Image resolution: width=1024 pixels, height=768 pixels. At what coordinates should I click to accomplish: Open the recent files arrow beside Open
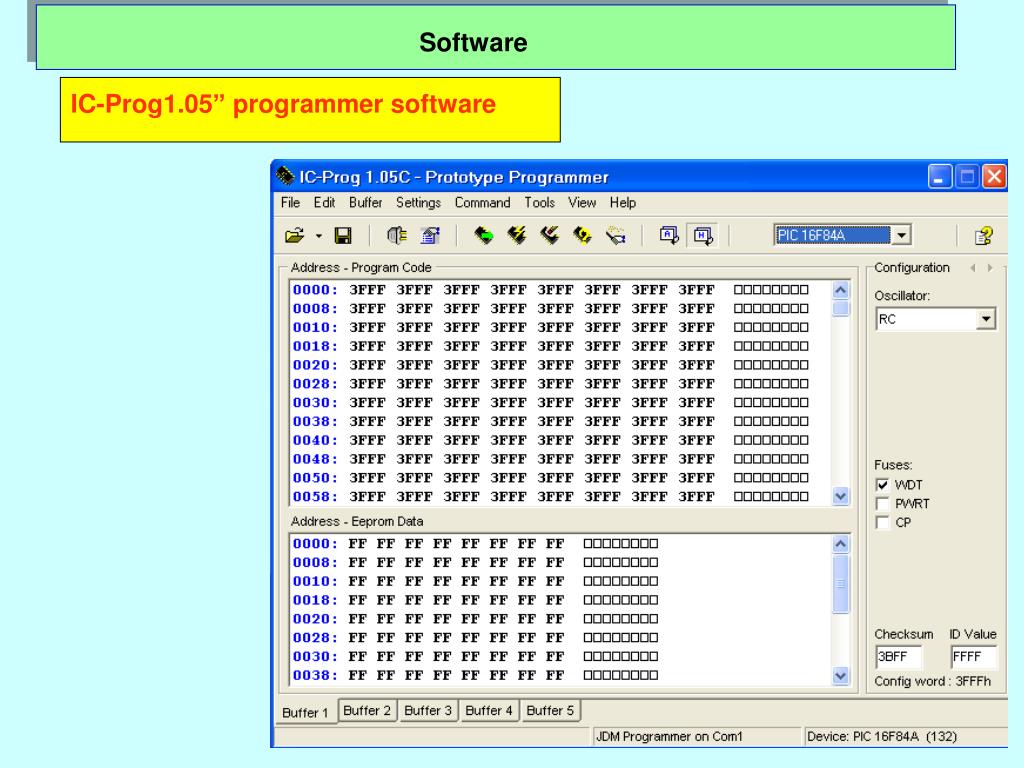point(319,236)
